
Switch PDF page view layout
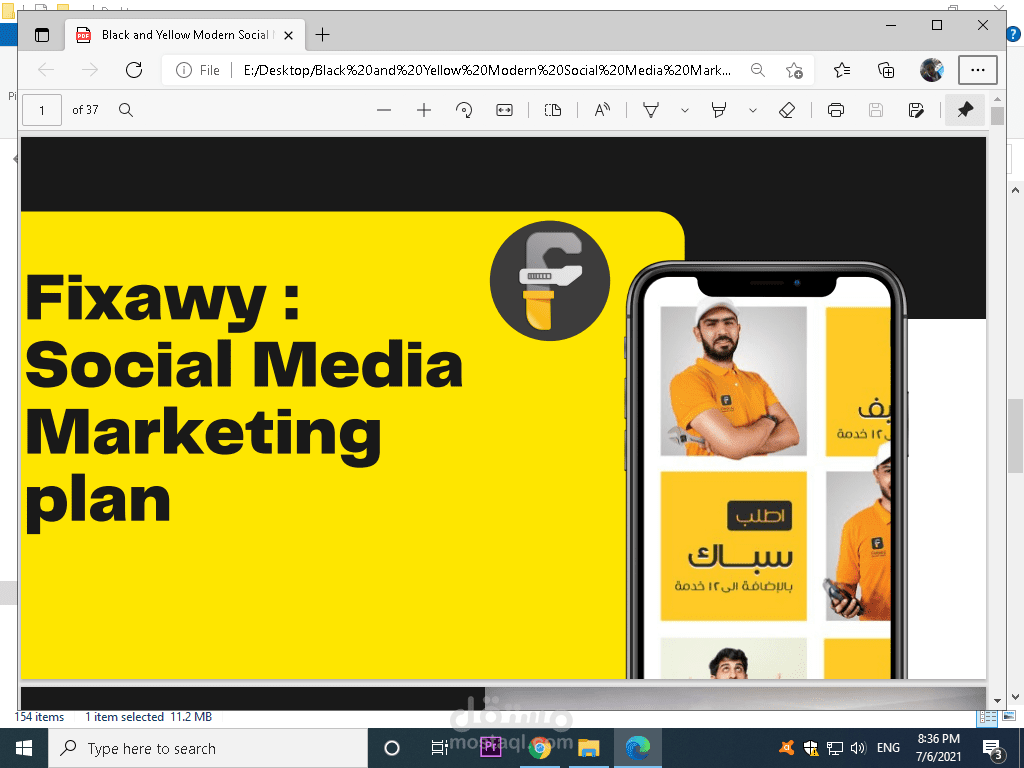point(552,110)
